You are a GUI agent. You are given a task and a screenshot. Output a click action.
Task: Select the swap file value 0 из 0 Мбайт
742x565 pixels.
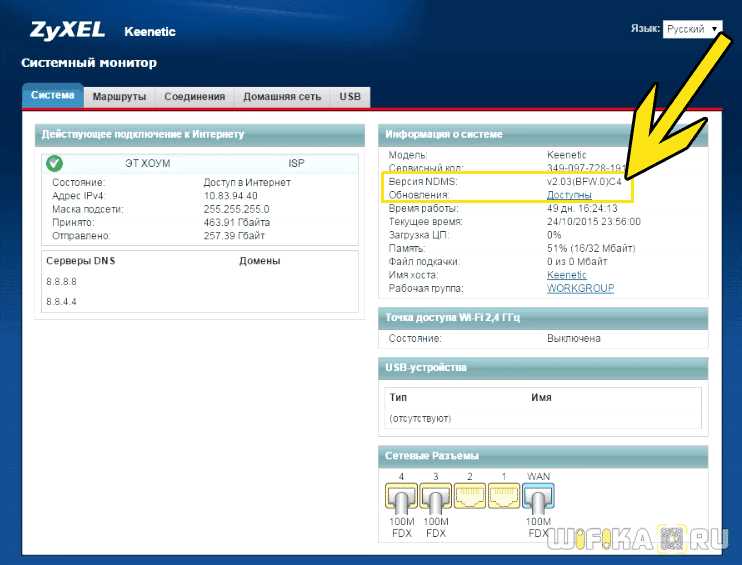point(577,261)
